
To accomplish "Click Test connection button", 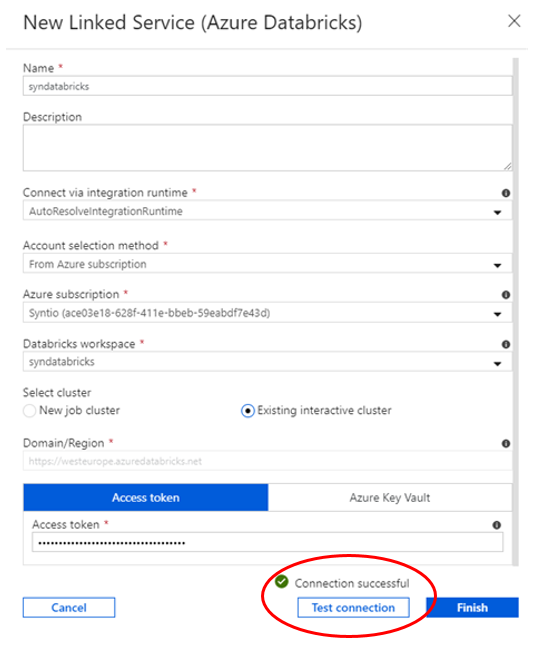I will (353, 608).
